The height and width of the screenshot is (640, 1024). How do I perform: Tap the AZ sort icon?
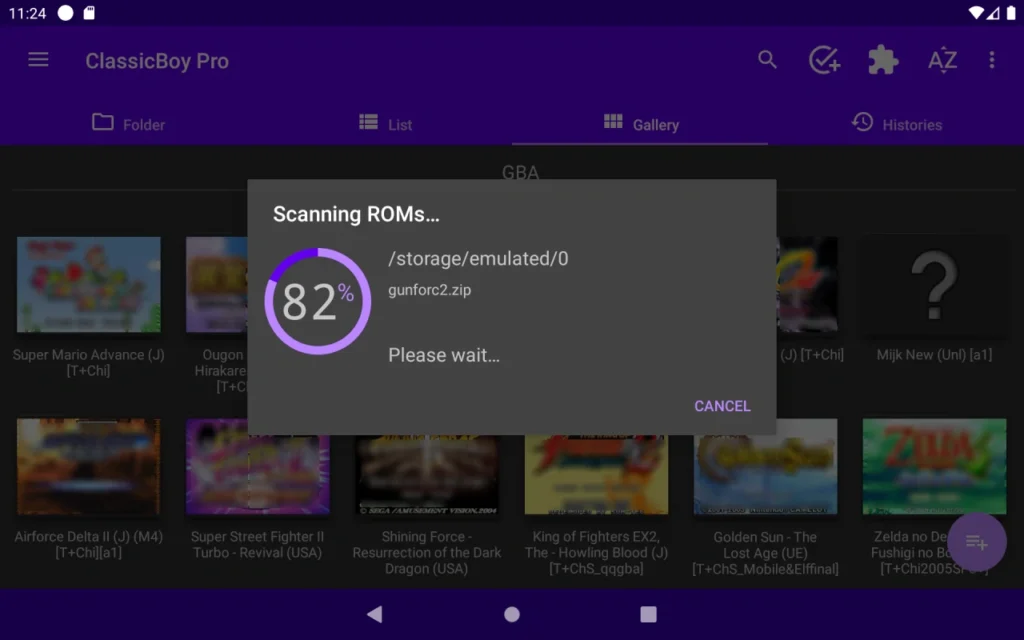942,60
